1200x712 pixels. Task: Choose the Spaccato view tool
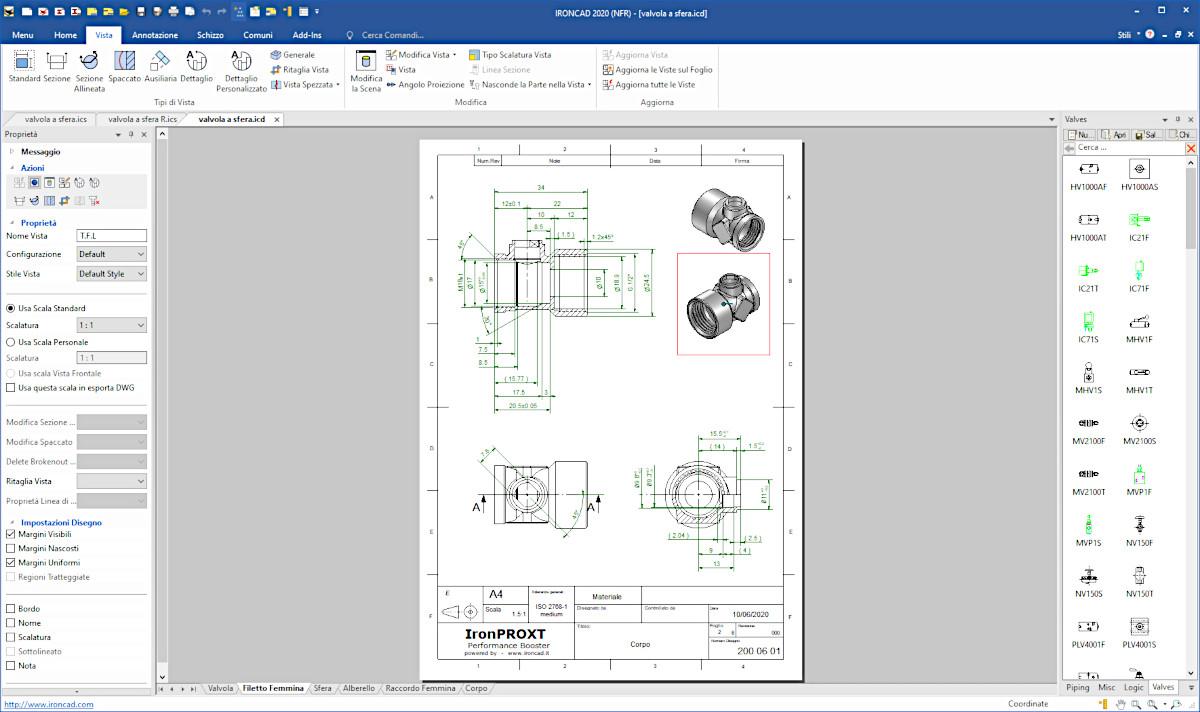125,67
